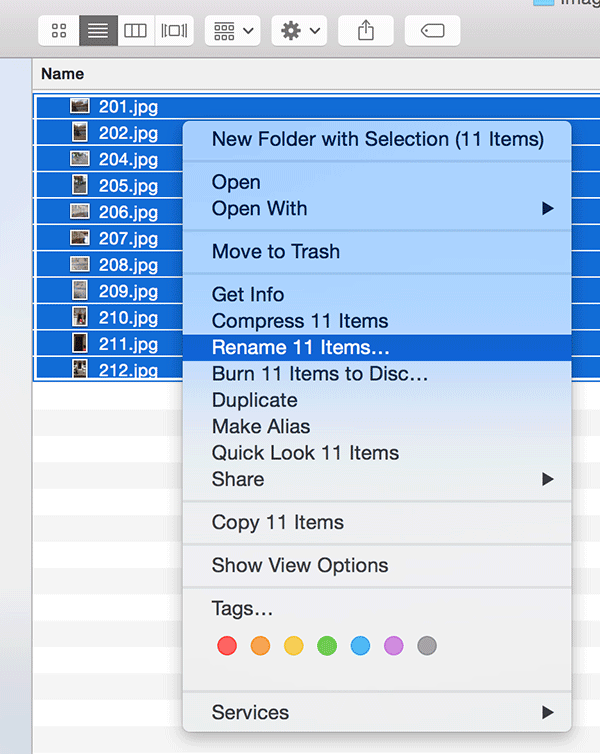Open the Arrange items dropdown
600x754 pixels.
tap(233, 31)
